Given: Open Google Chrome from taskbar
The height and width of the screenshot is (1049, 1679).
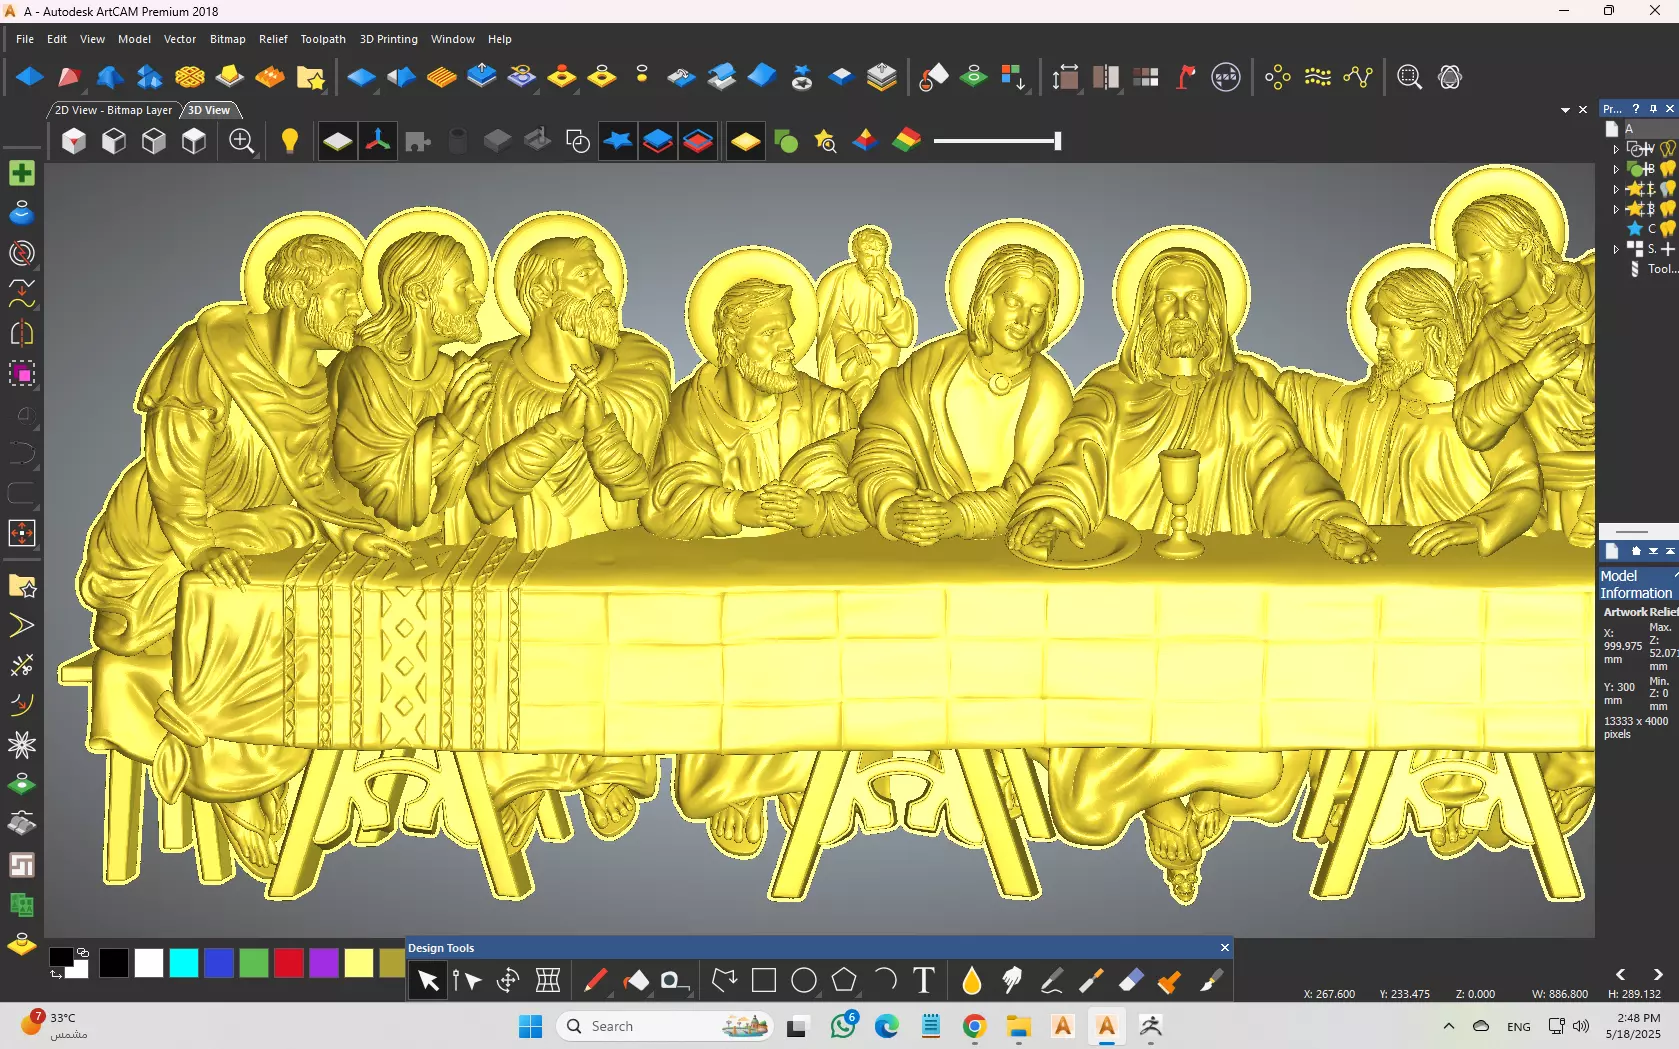Looking at the screenshot, I should pos(975,1026).
